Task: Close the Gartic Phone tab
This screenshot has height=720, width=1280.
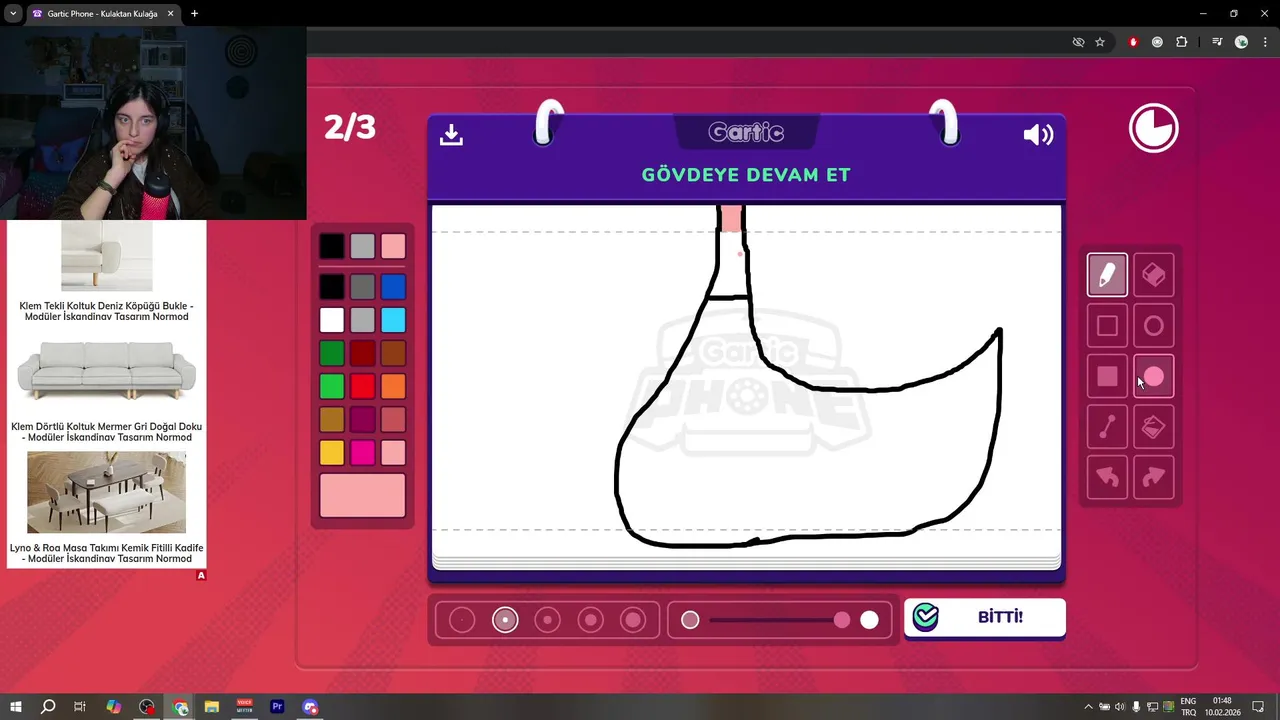Action: [170, 14]
